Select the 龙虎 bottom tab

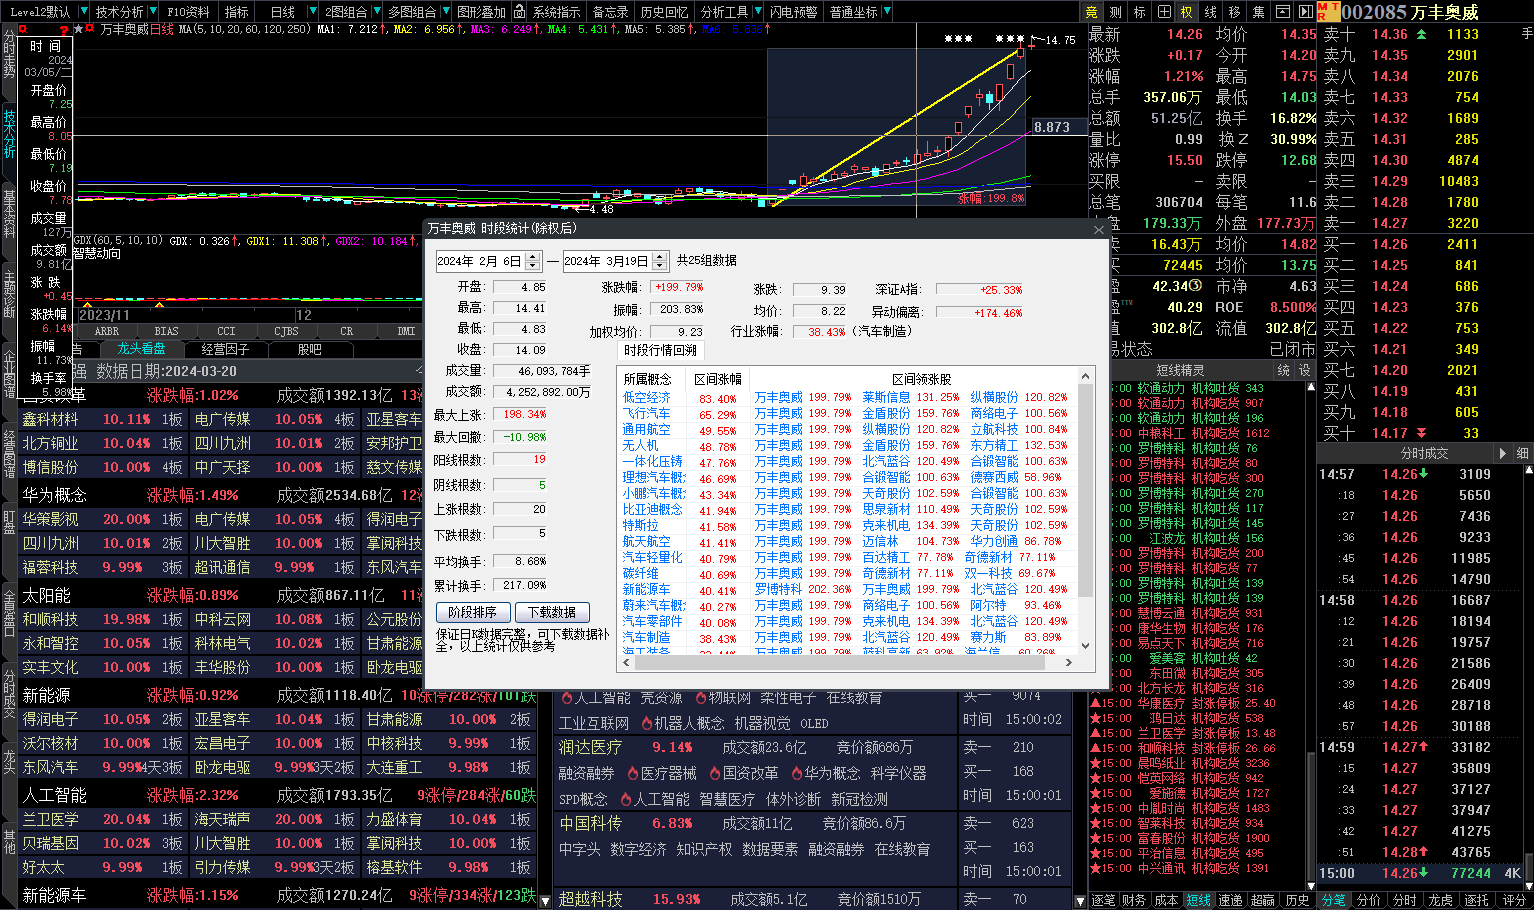coord(1441,900)
